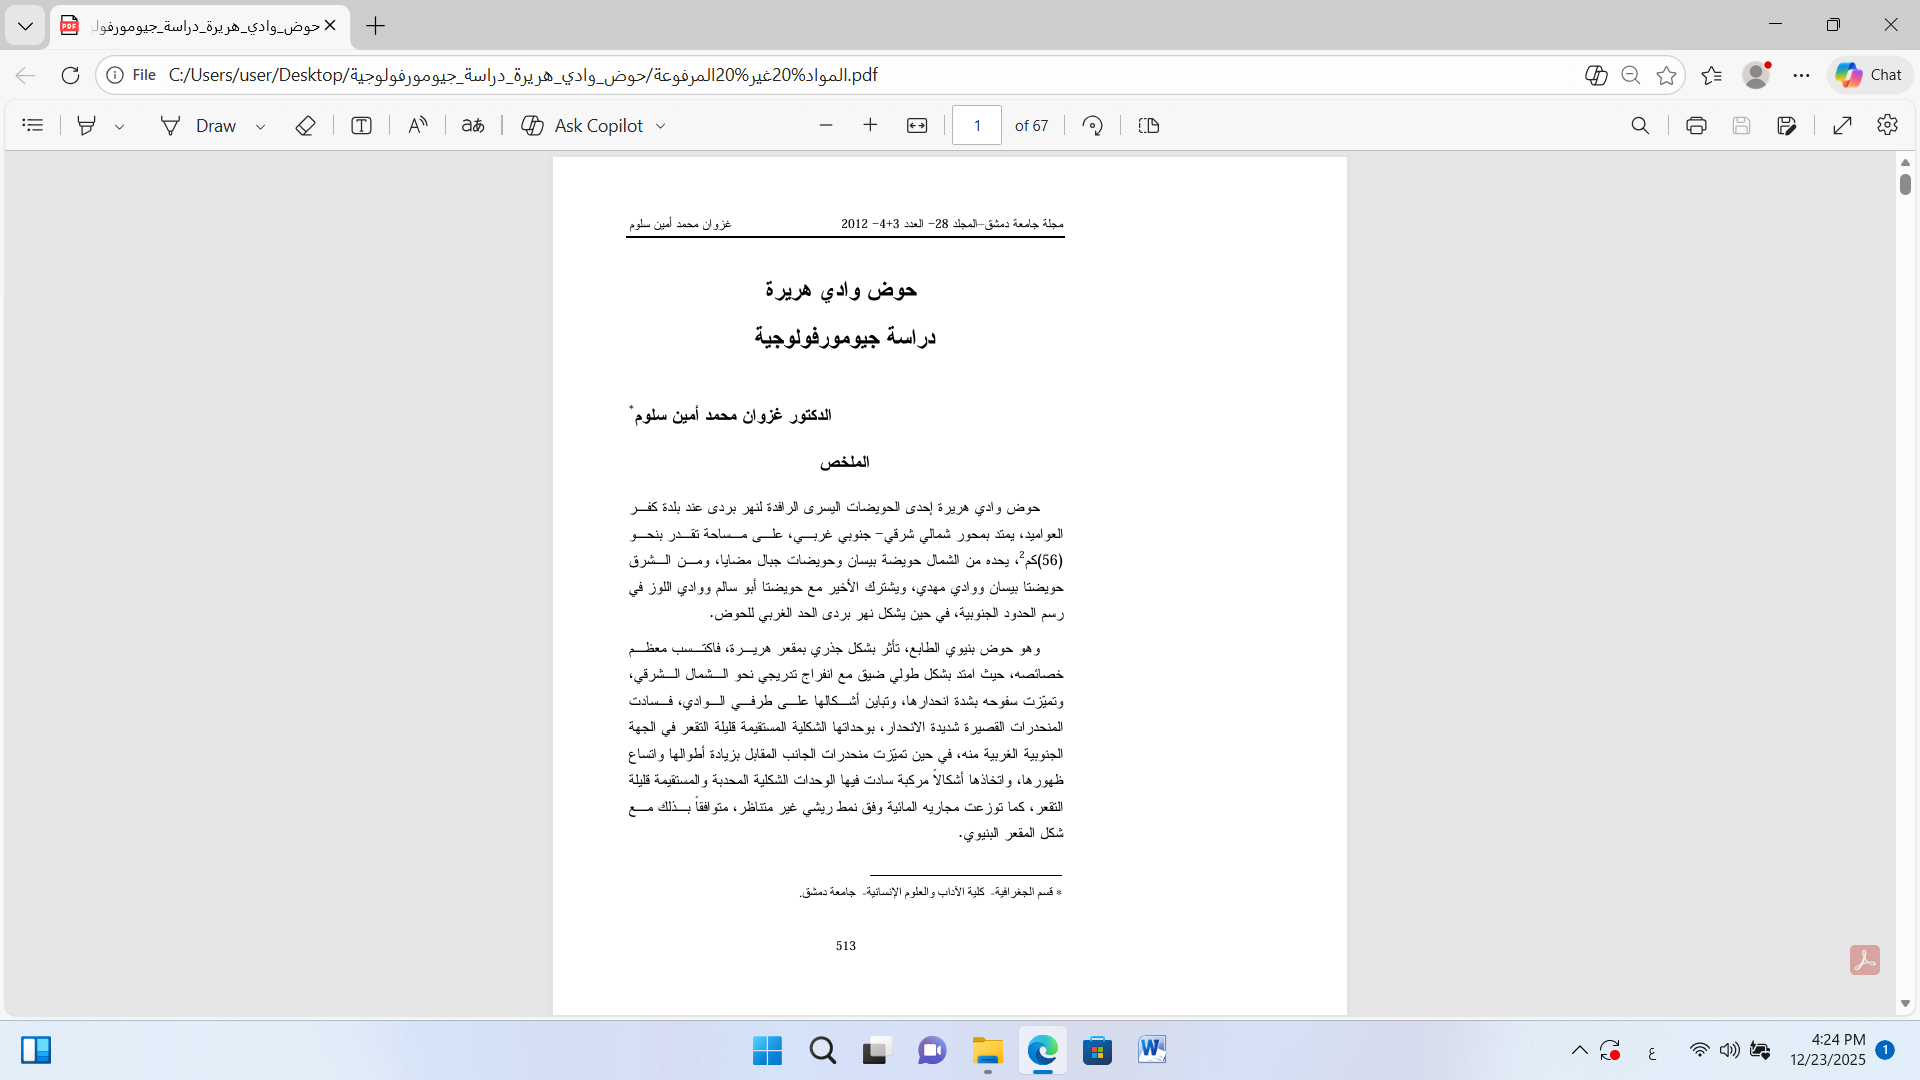1920x1080 pixels.
Task: Open the tab search dropdown
Action: (25, 26)
